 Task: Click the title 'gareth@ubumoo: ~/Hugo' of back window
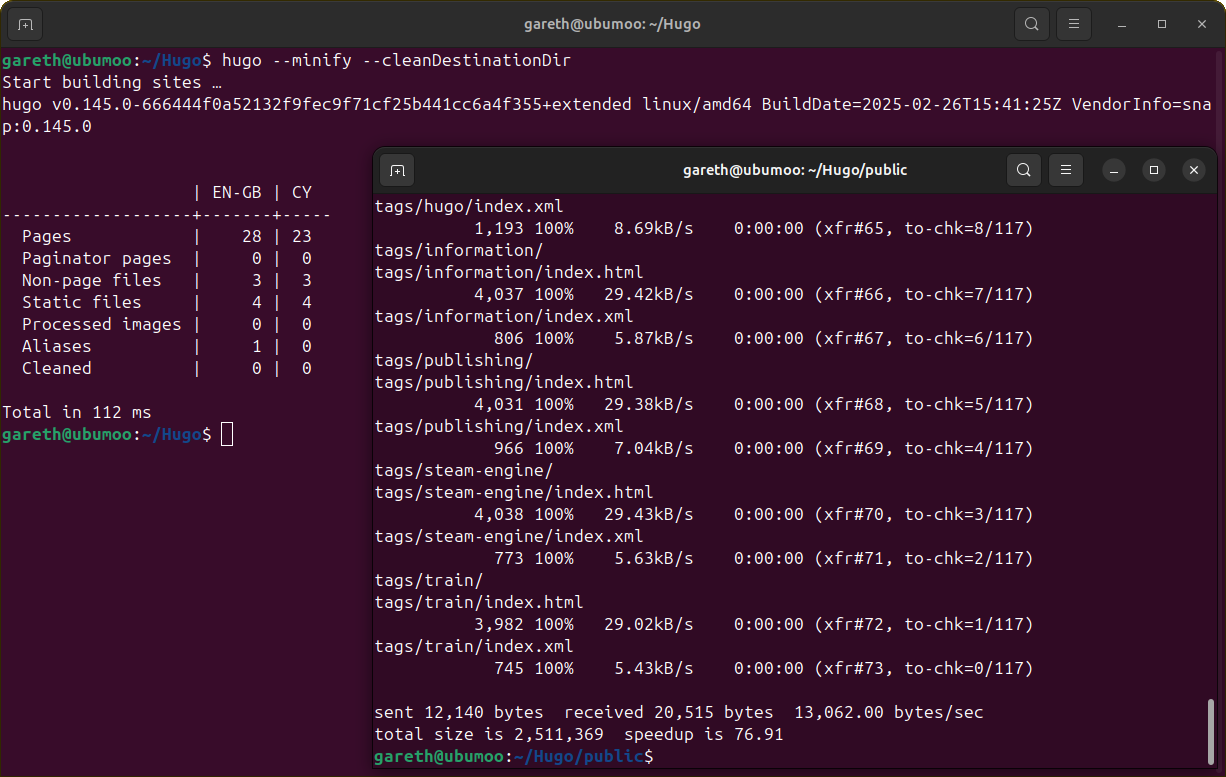(x=612, y=23)
